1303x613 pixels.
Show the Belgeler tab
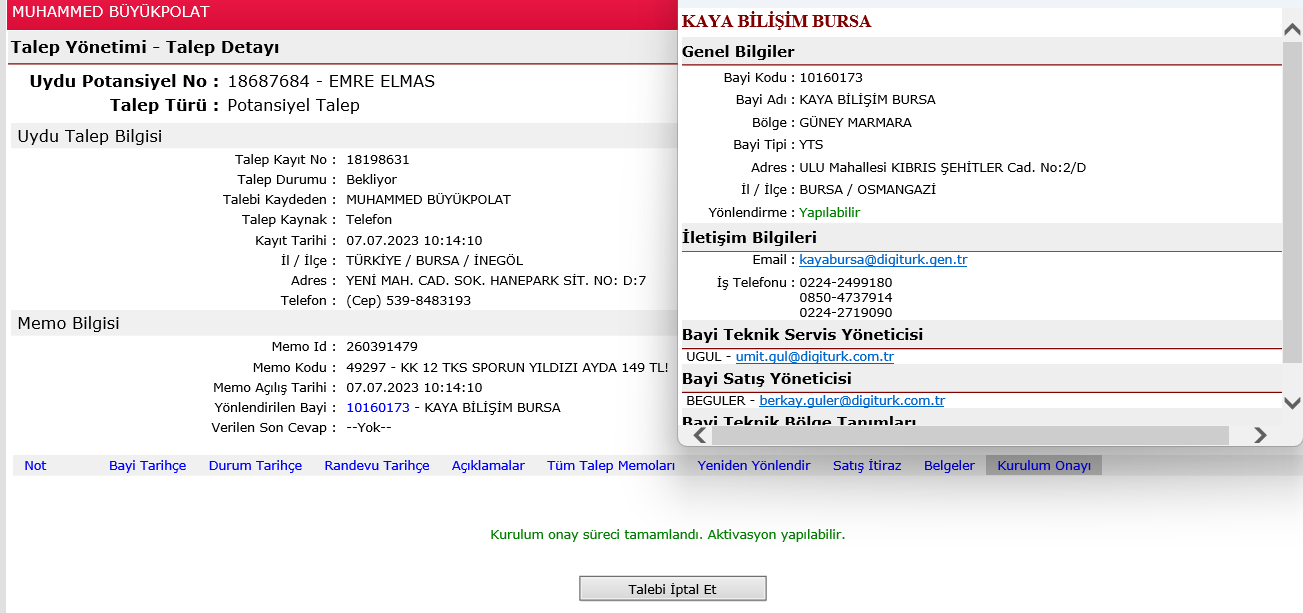click(949, 466)
